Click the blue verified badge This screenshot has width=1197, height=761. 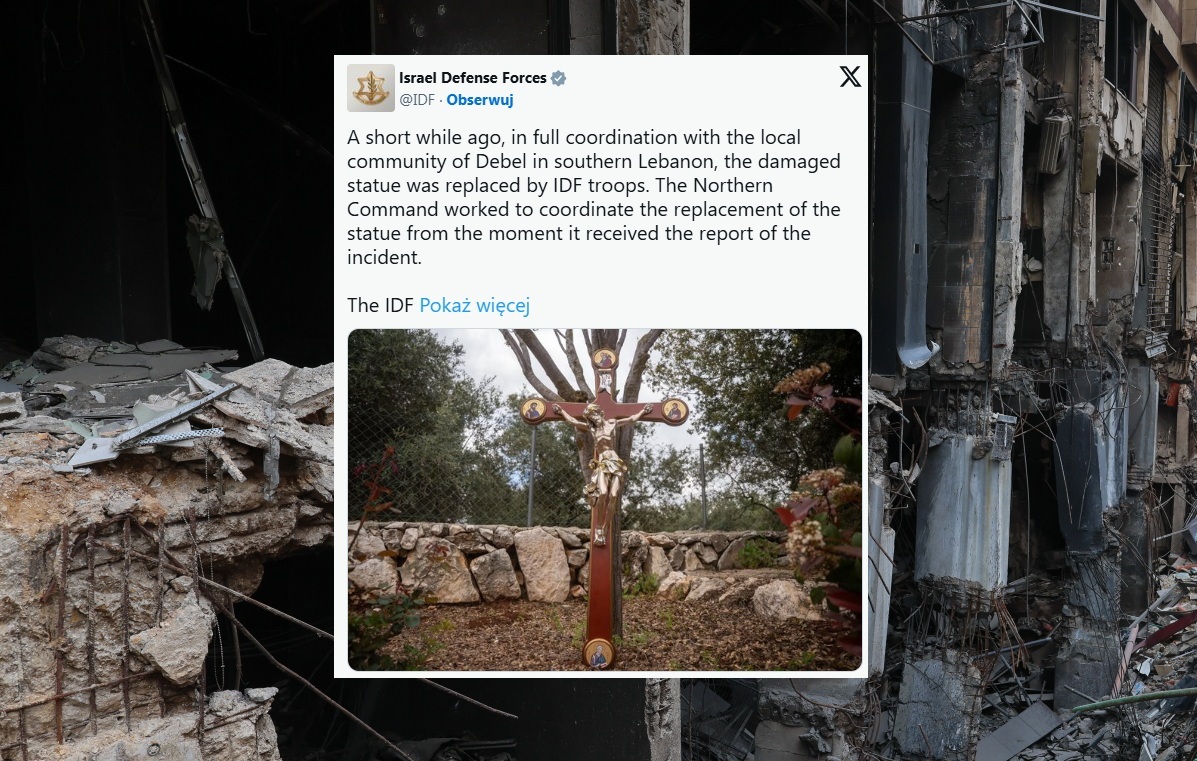[559, 78]
